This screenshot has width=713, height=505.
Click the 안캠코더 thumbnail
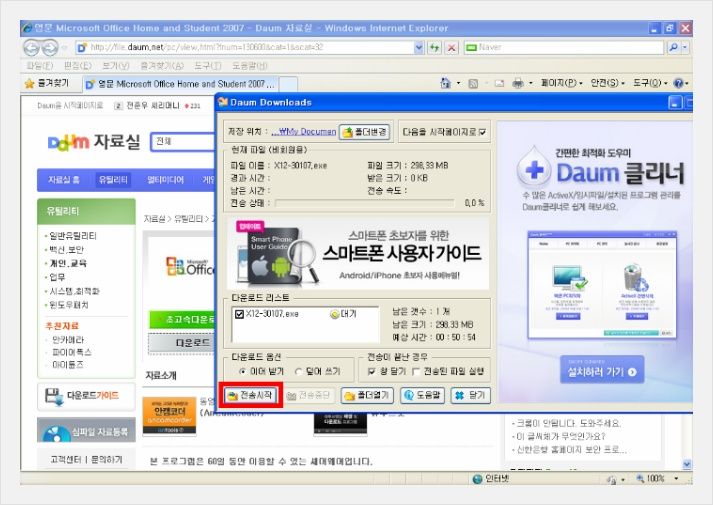coord(169,416)
